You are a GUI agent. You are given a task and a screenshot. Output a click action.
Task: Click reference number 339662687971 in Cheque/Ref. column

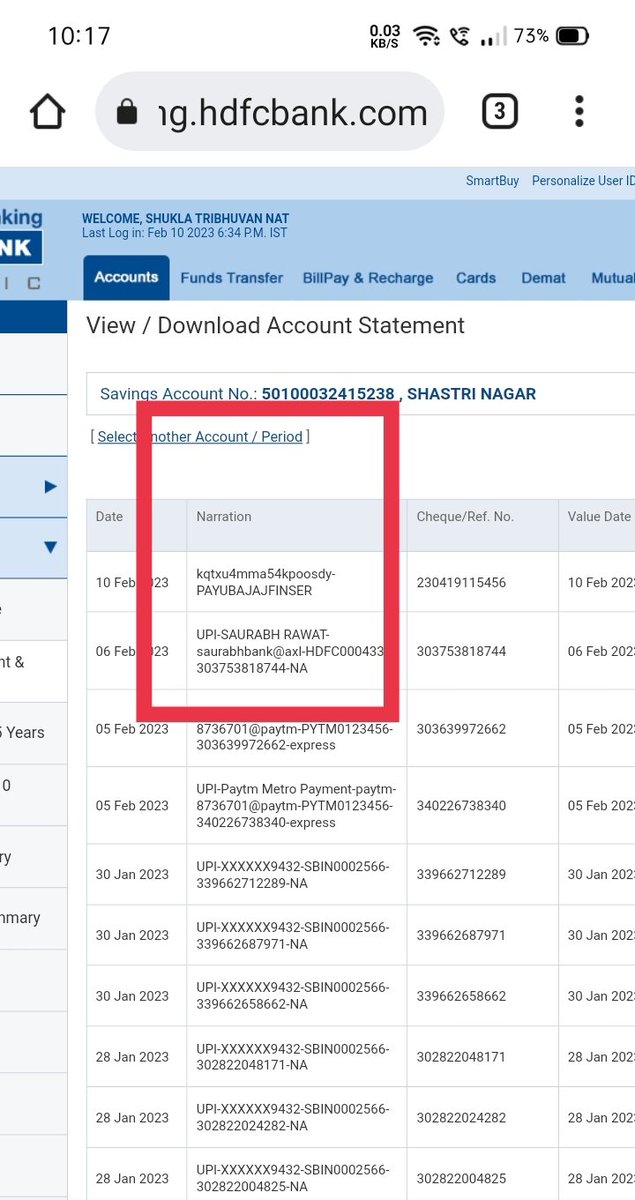462,935
